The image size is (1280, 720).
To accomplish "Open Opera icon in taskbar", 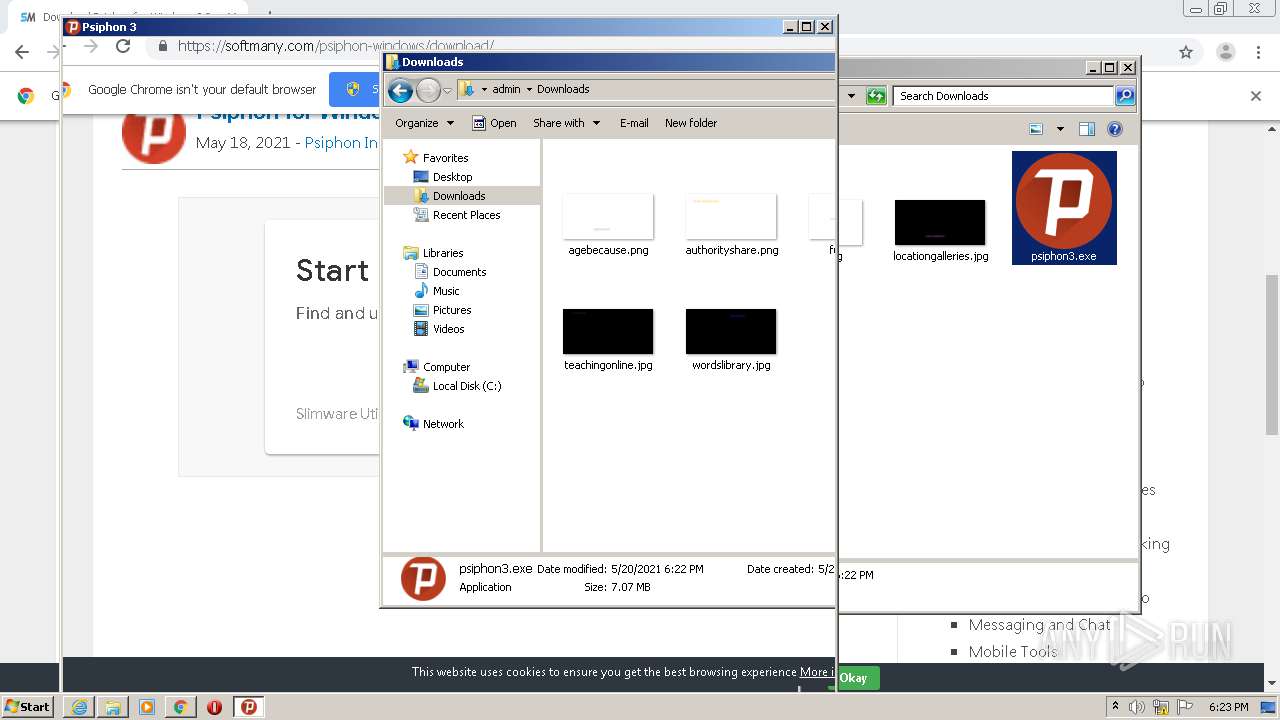I will pos(214,707).
